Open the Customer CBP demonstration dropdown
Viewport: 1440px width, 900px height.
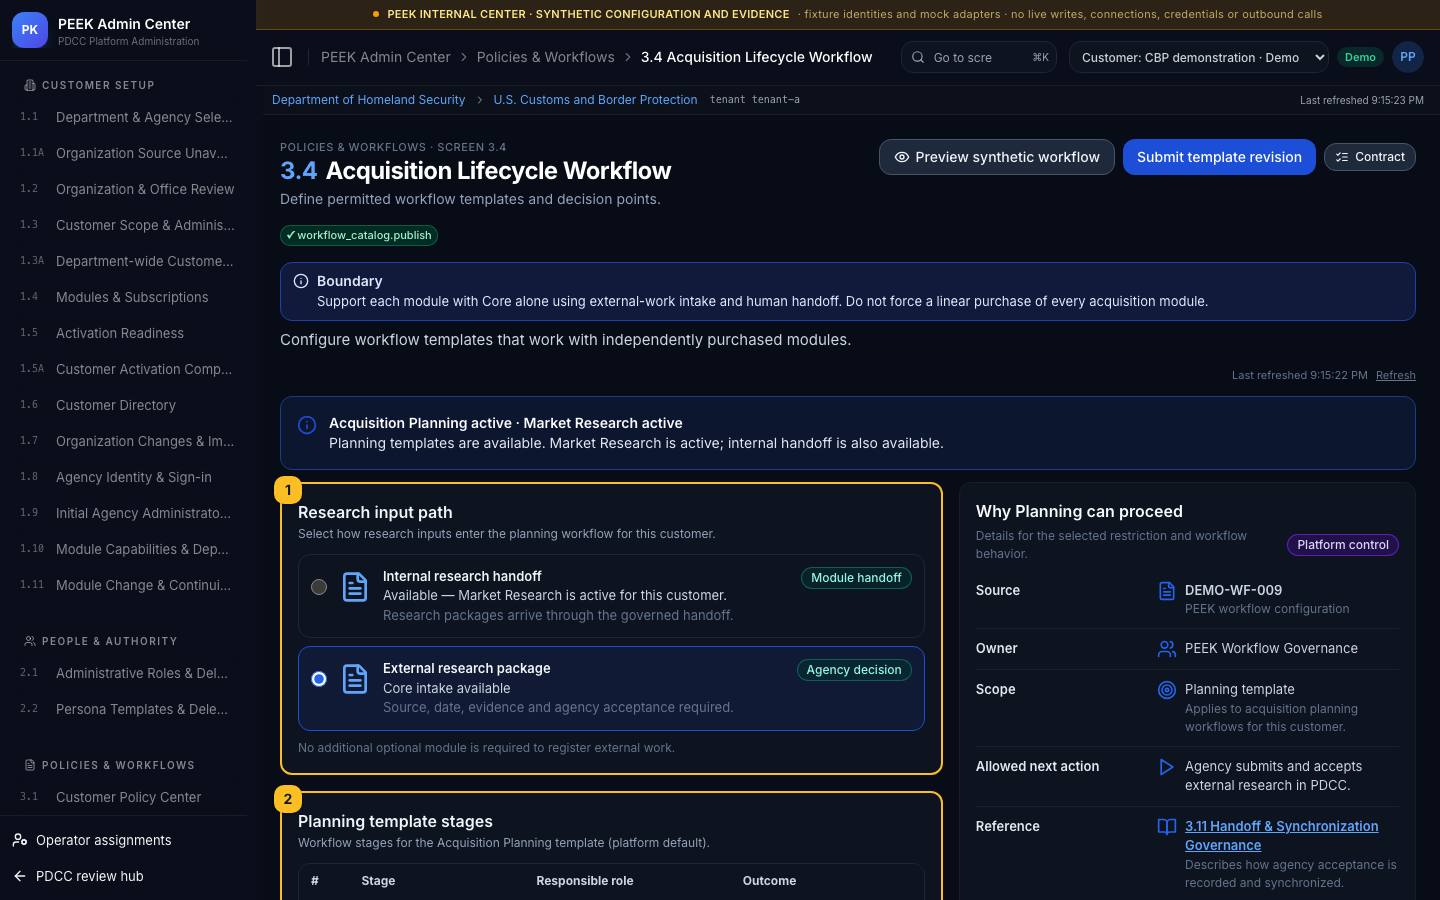(1198, 57)
